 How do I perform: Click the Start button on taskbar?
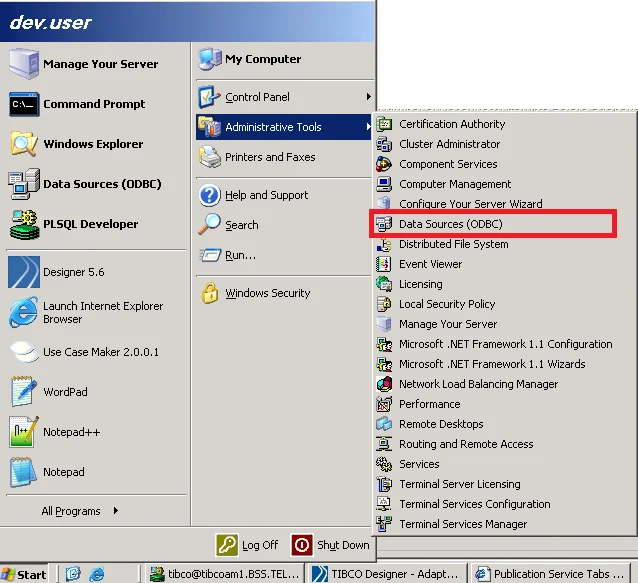click(x=25, y=574)
